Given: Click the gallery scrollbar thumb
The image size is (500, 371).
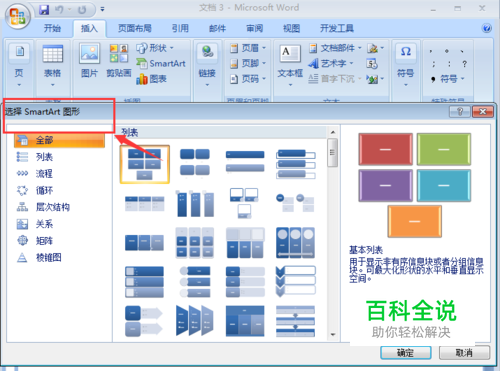Looking at the screenshot, I should click(x=332, y=153).
